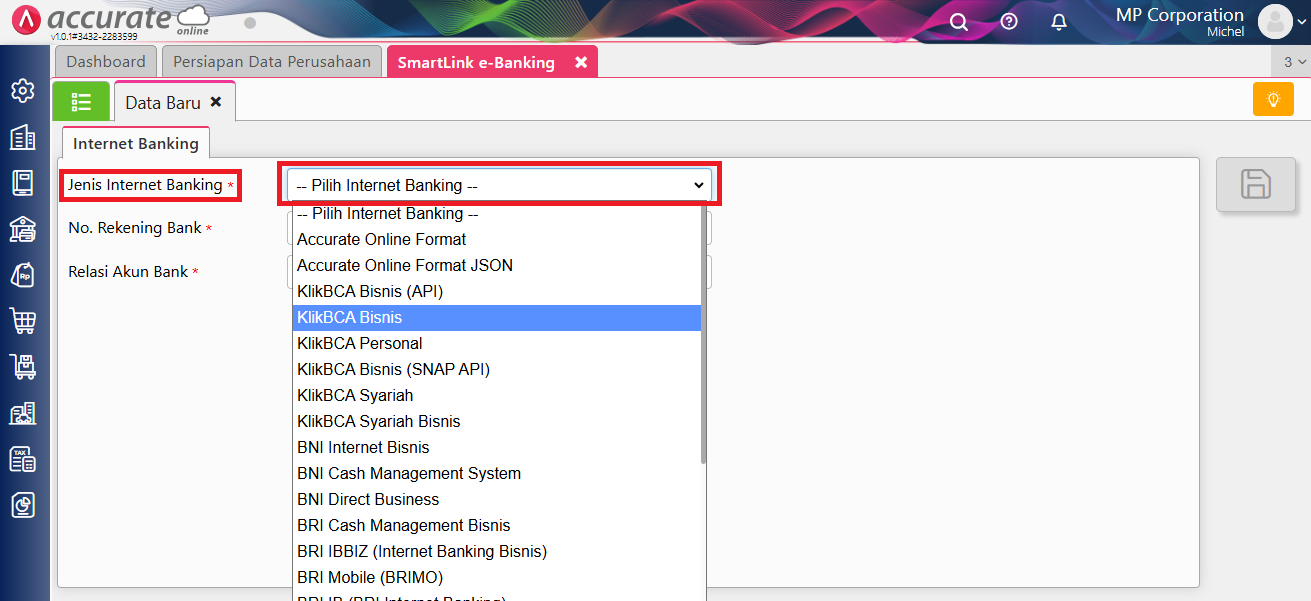The width and height of the screenshot is (1311, 601).
Task: Open the tax calculator sidebar icon
Action: pyautogui.click(x=22, y=459)
